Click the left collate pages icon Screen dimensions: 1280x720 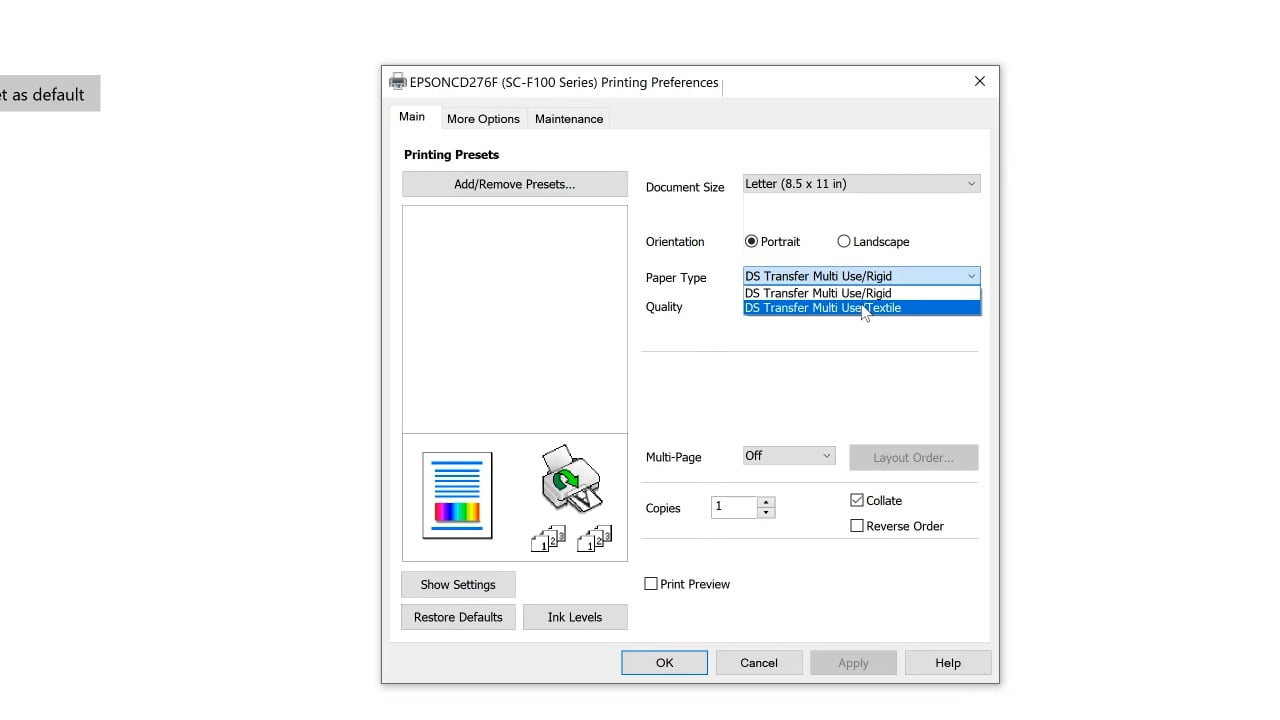pos(548,538)
